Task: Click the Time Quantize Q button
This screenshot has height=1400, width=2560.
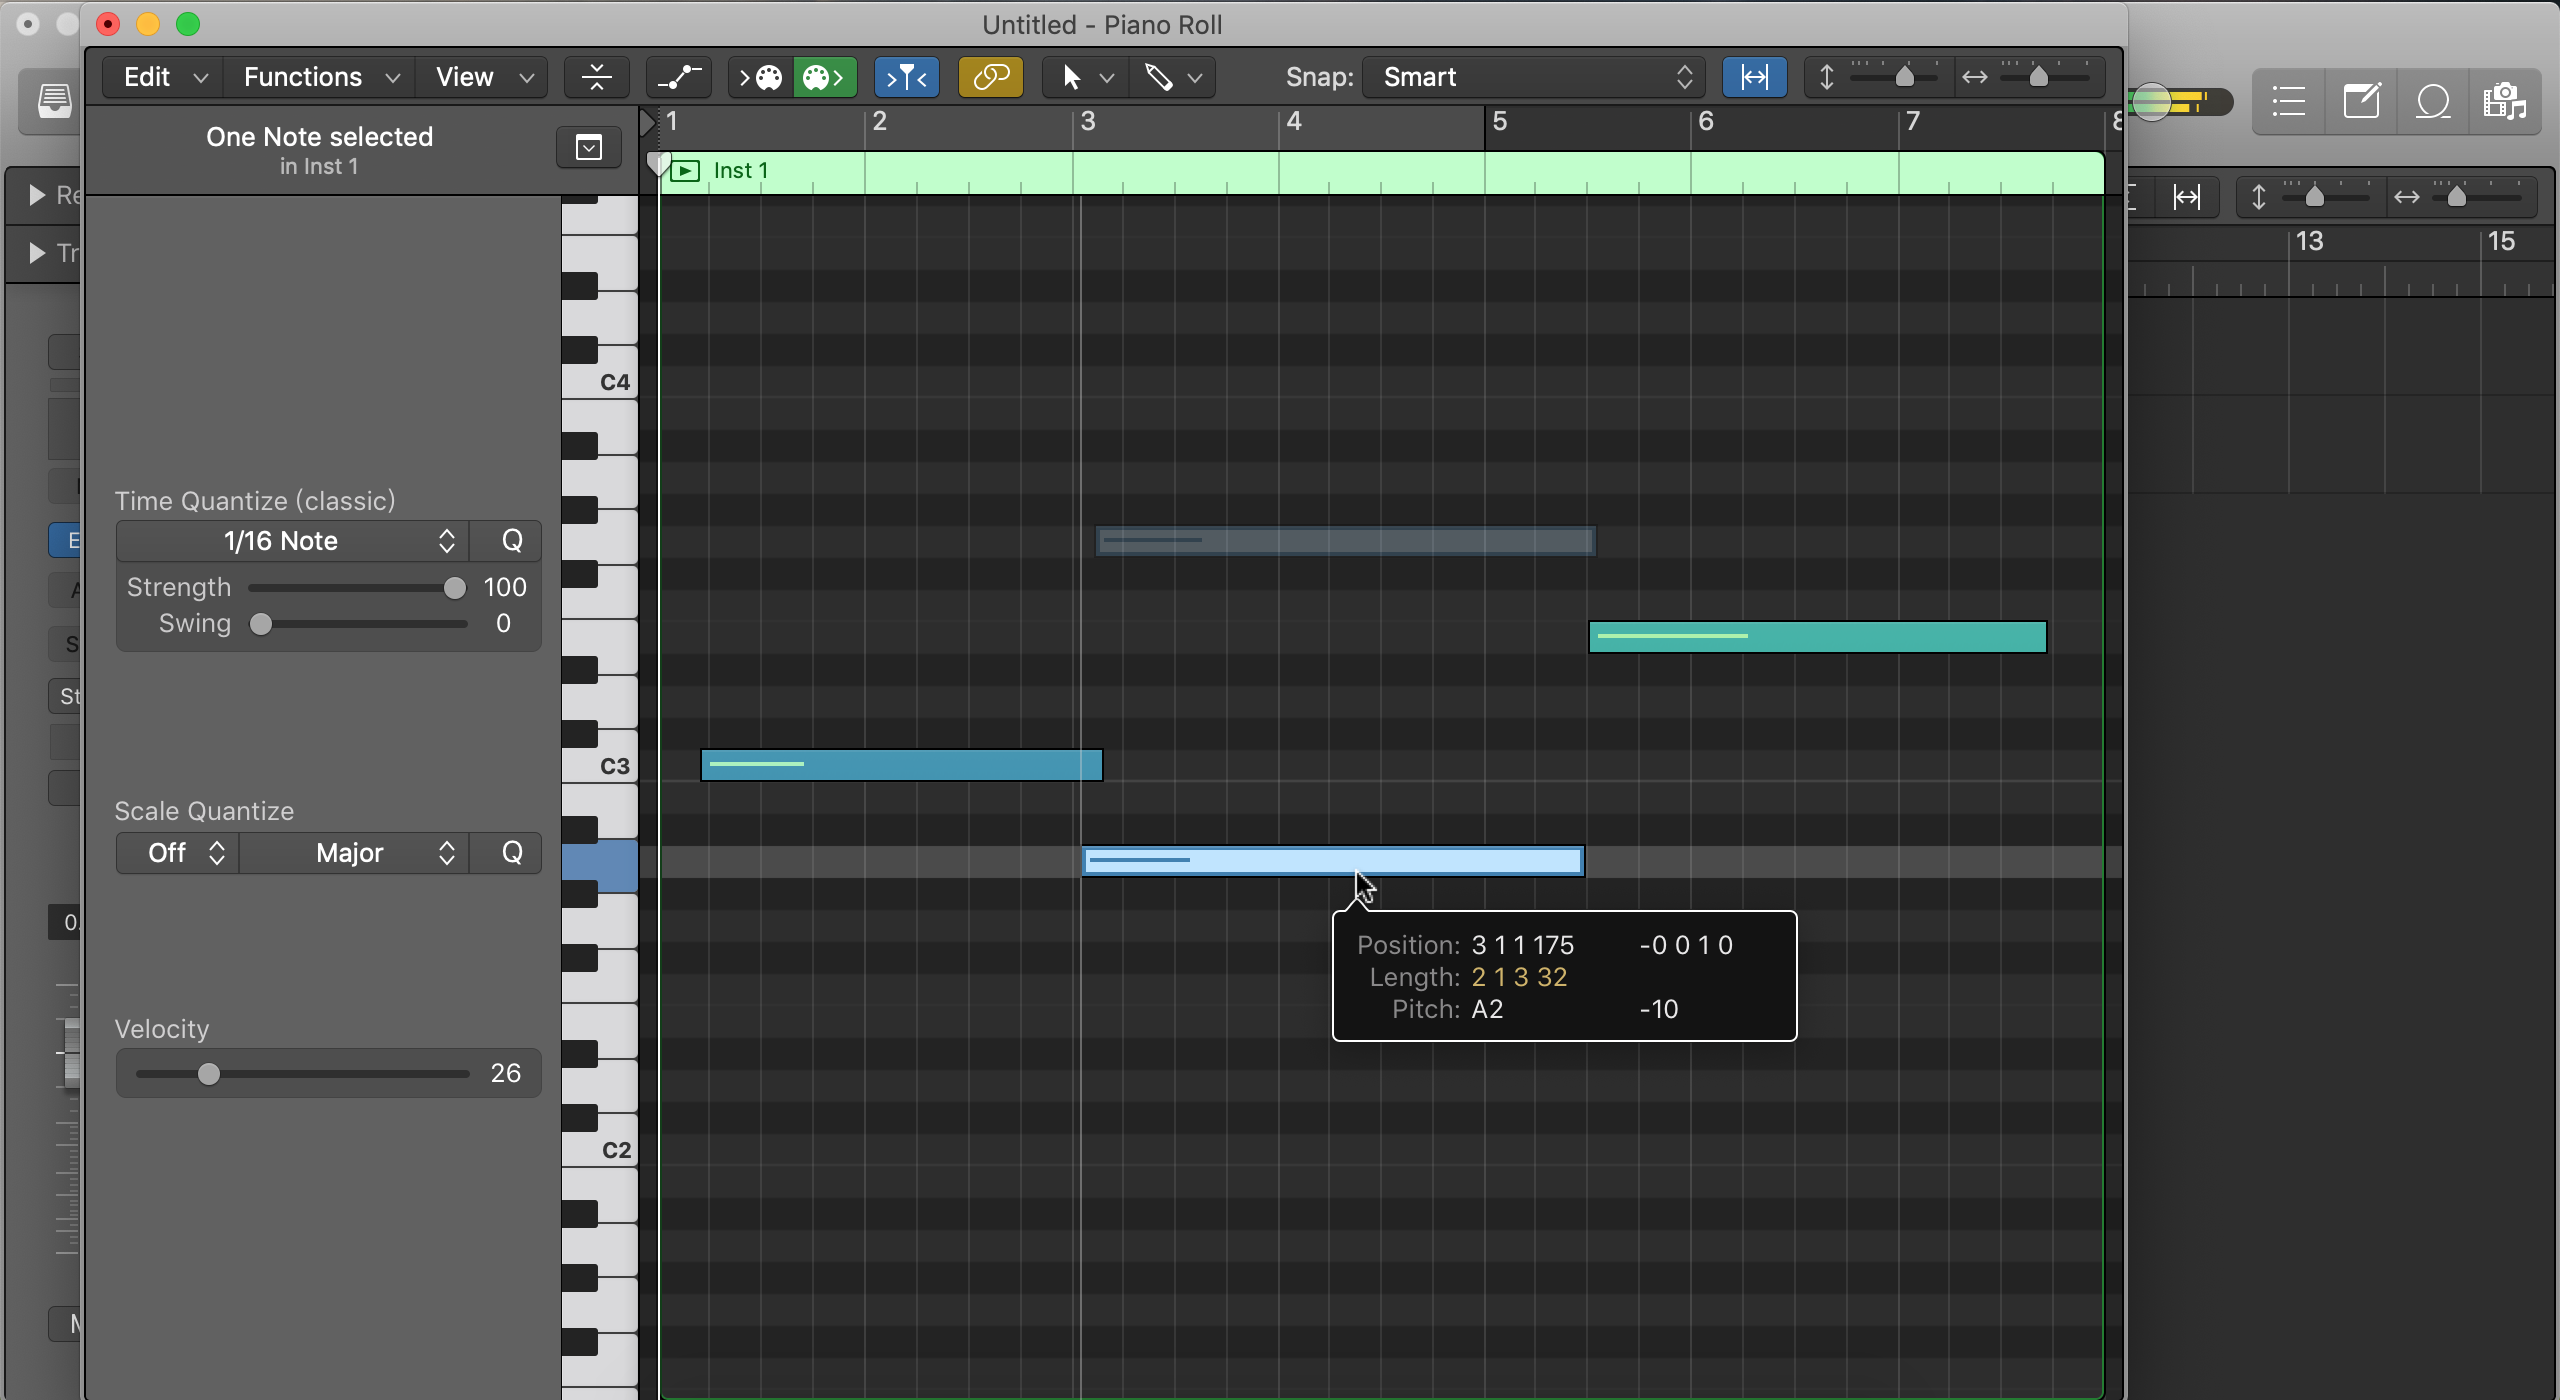Action: point(511,541)
